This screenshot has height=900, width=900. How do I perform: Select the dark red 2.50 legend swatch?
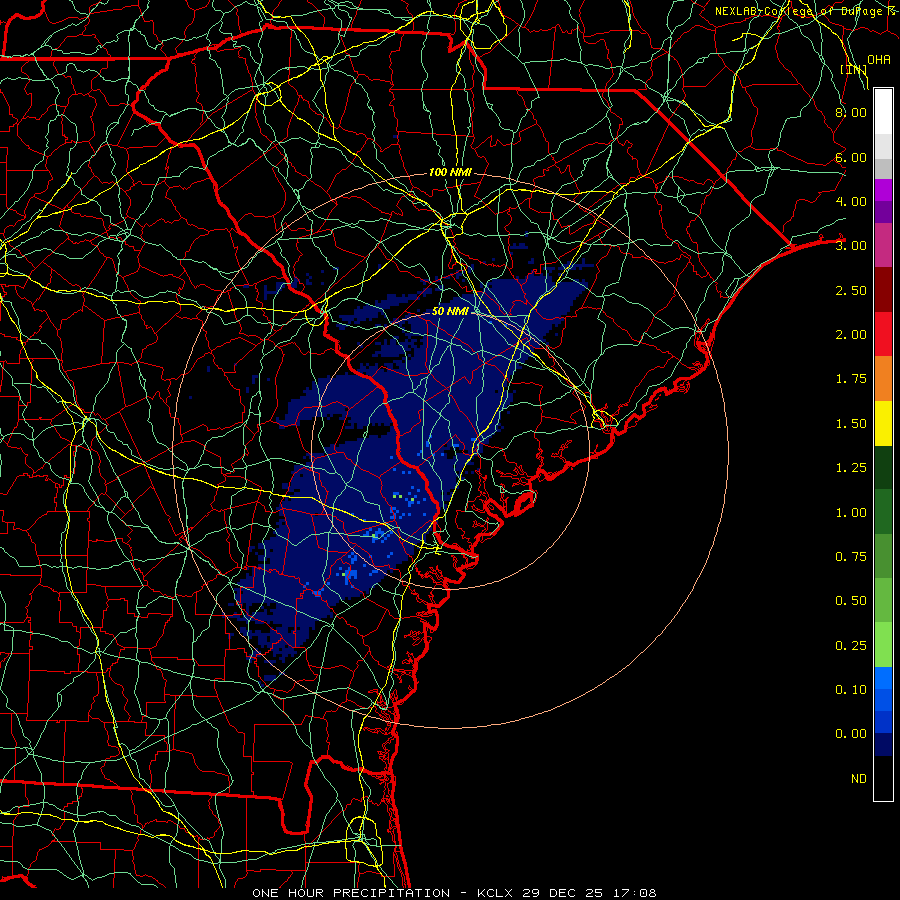pyautogui.click(x=883, y=290)
